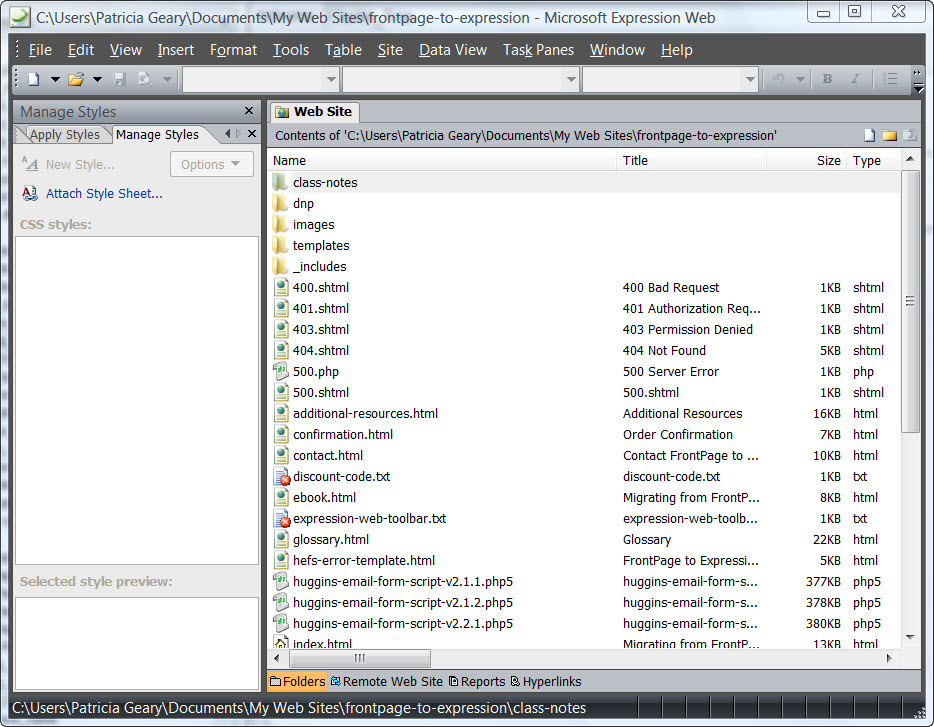Click the New Document toolbar icon
This screenshot has width=934, height=727.
click(34, 79)
